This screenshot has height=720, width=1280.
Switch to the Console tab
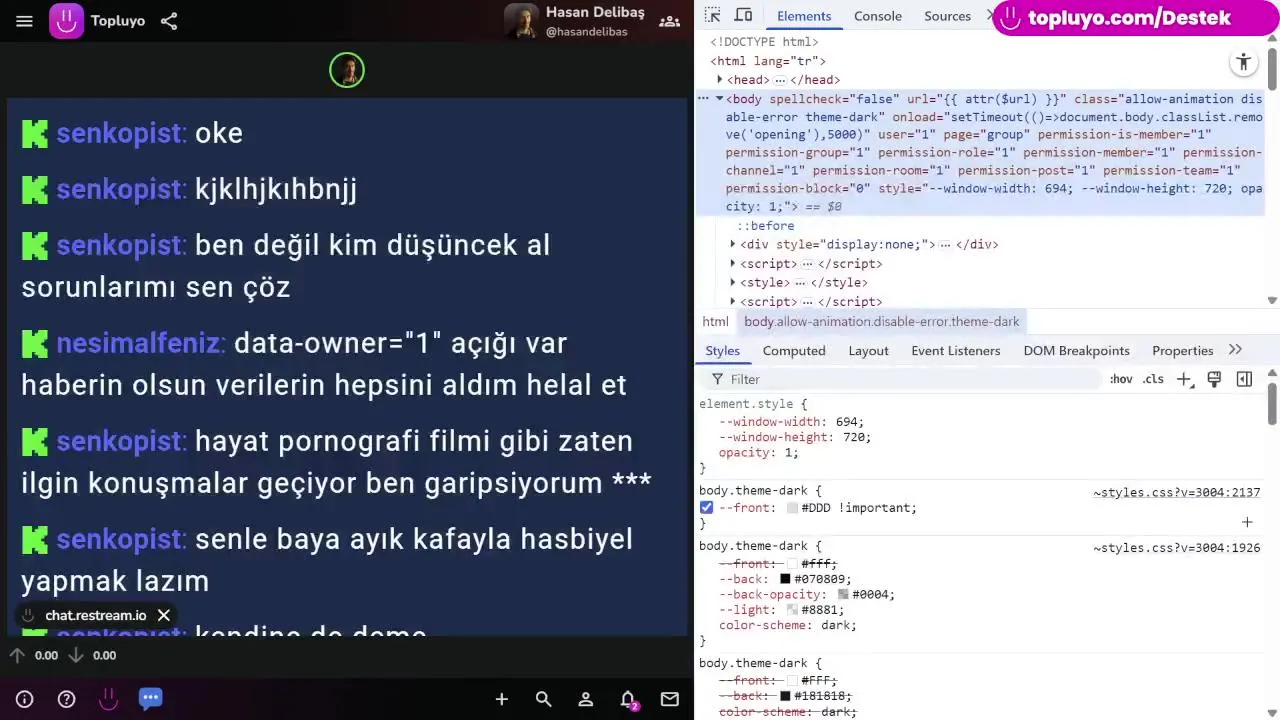878,16
